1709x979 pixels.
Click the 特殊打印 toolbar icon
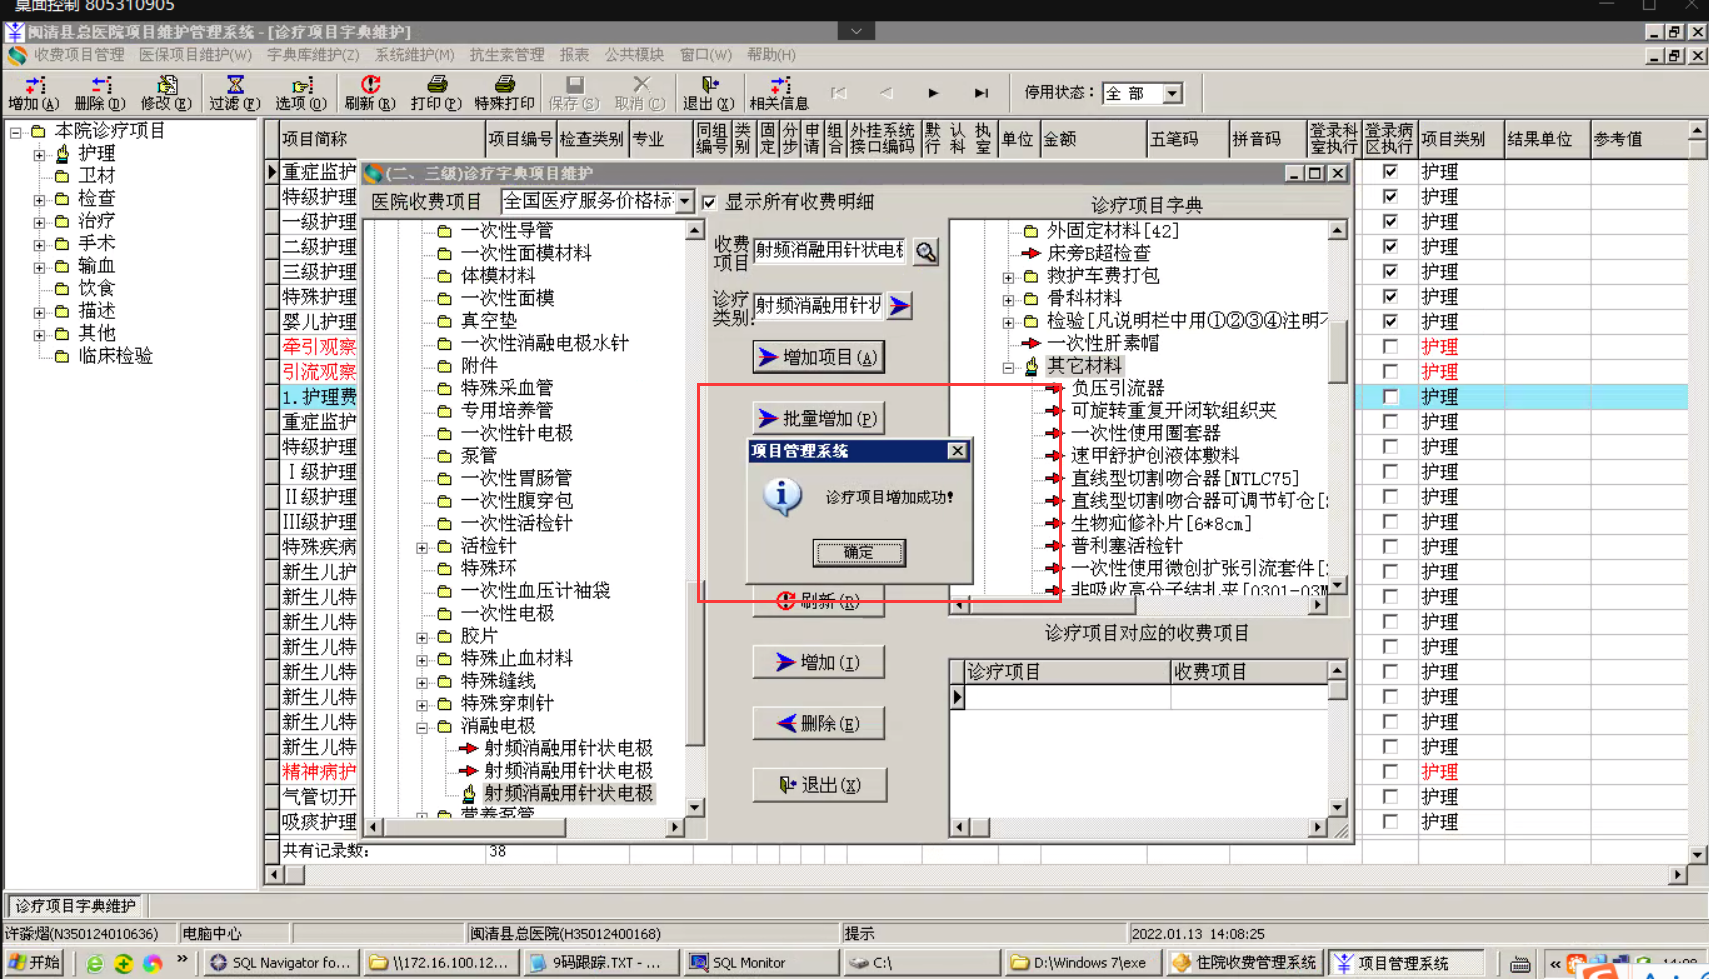(x=504, y=93)
